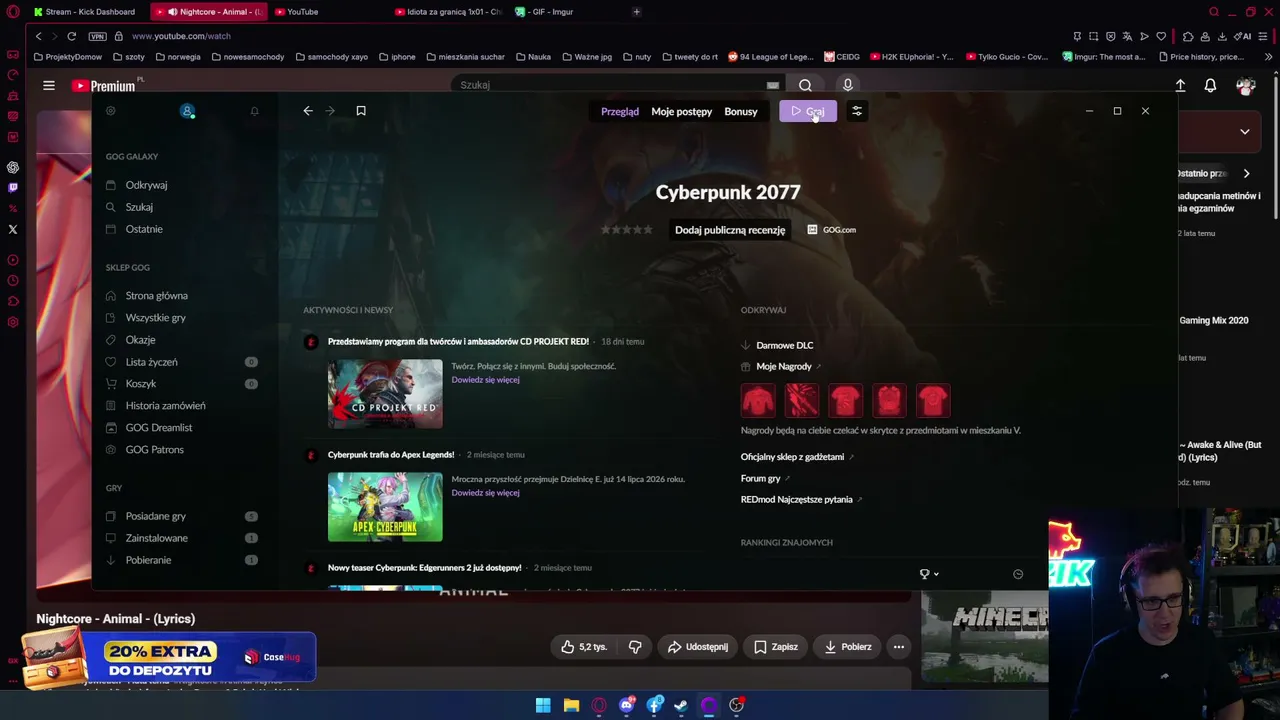Open Steam from the taskbar
The width and height of the screenshot is (1280, 720).
pyautogui.click(x=681, y=705)
